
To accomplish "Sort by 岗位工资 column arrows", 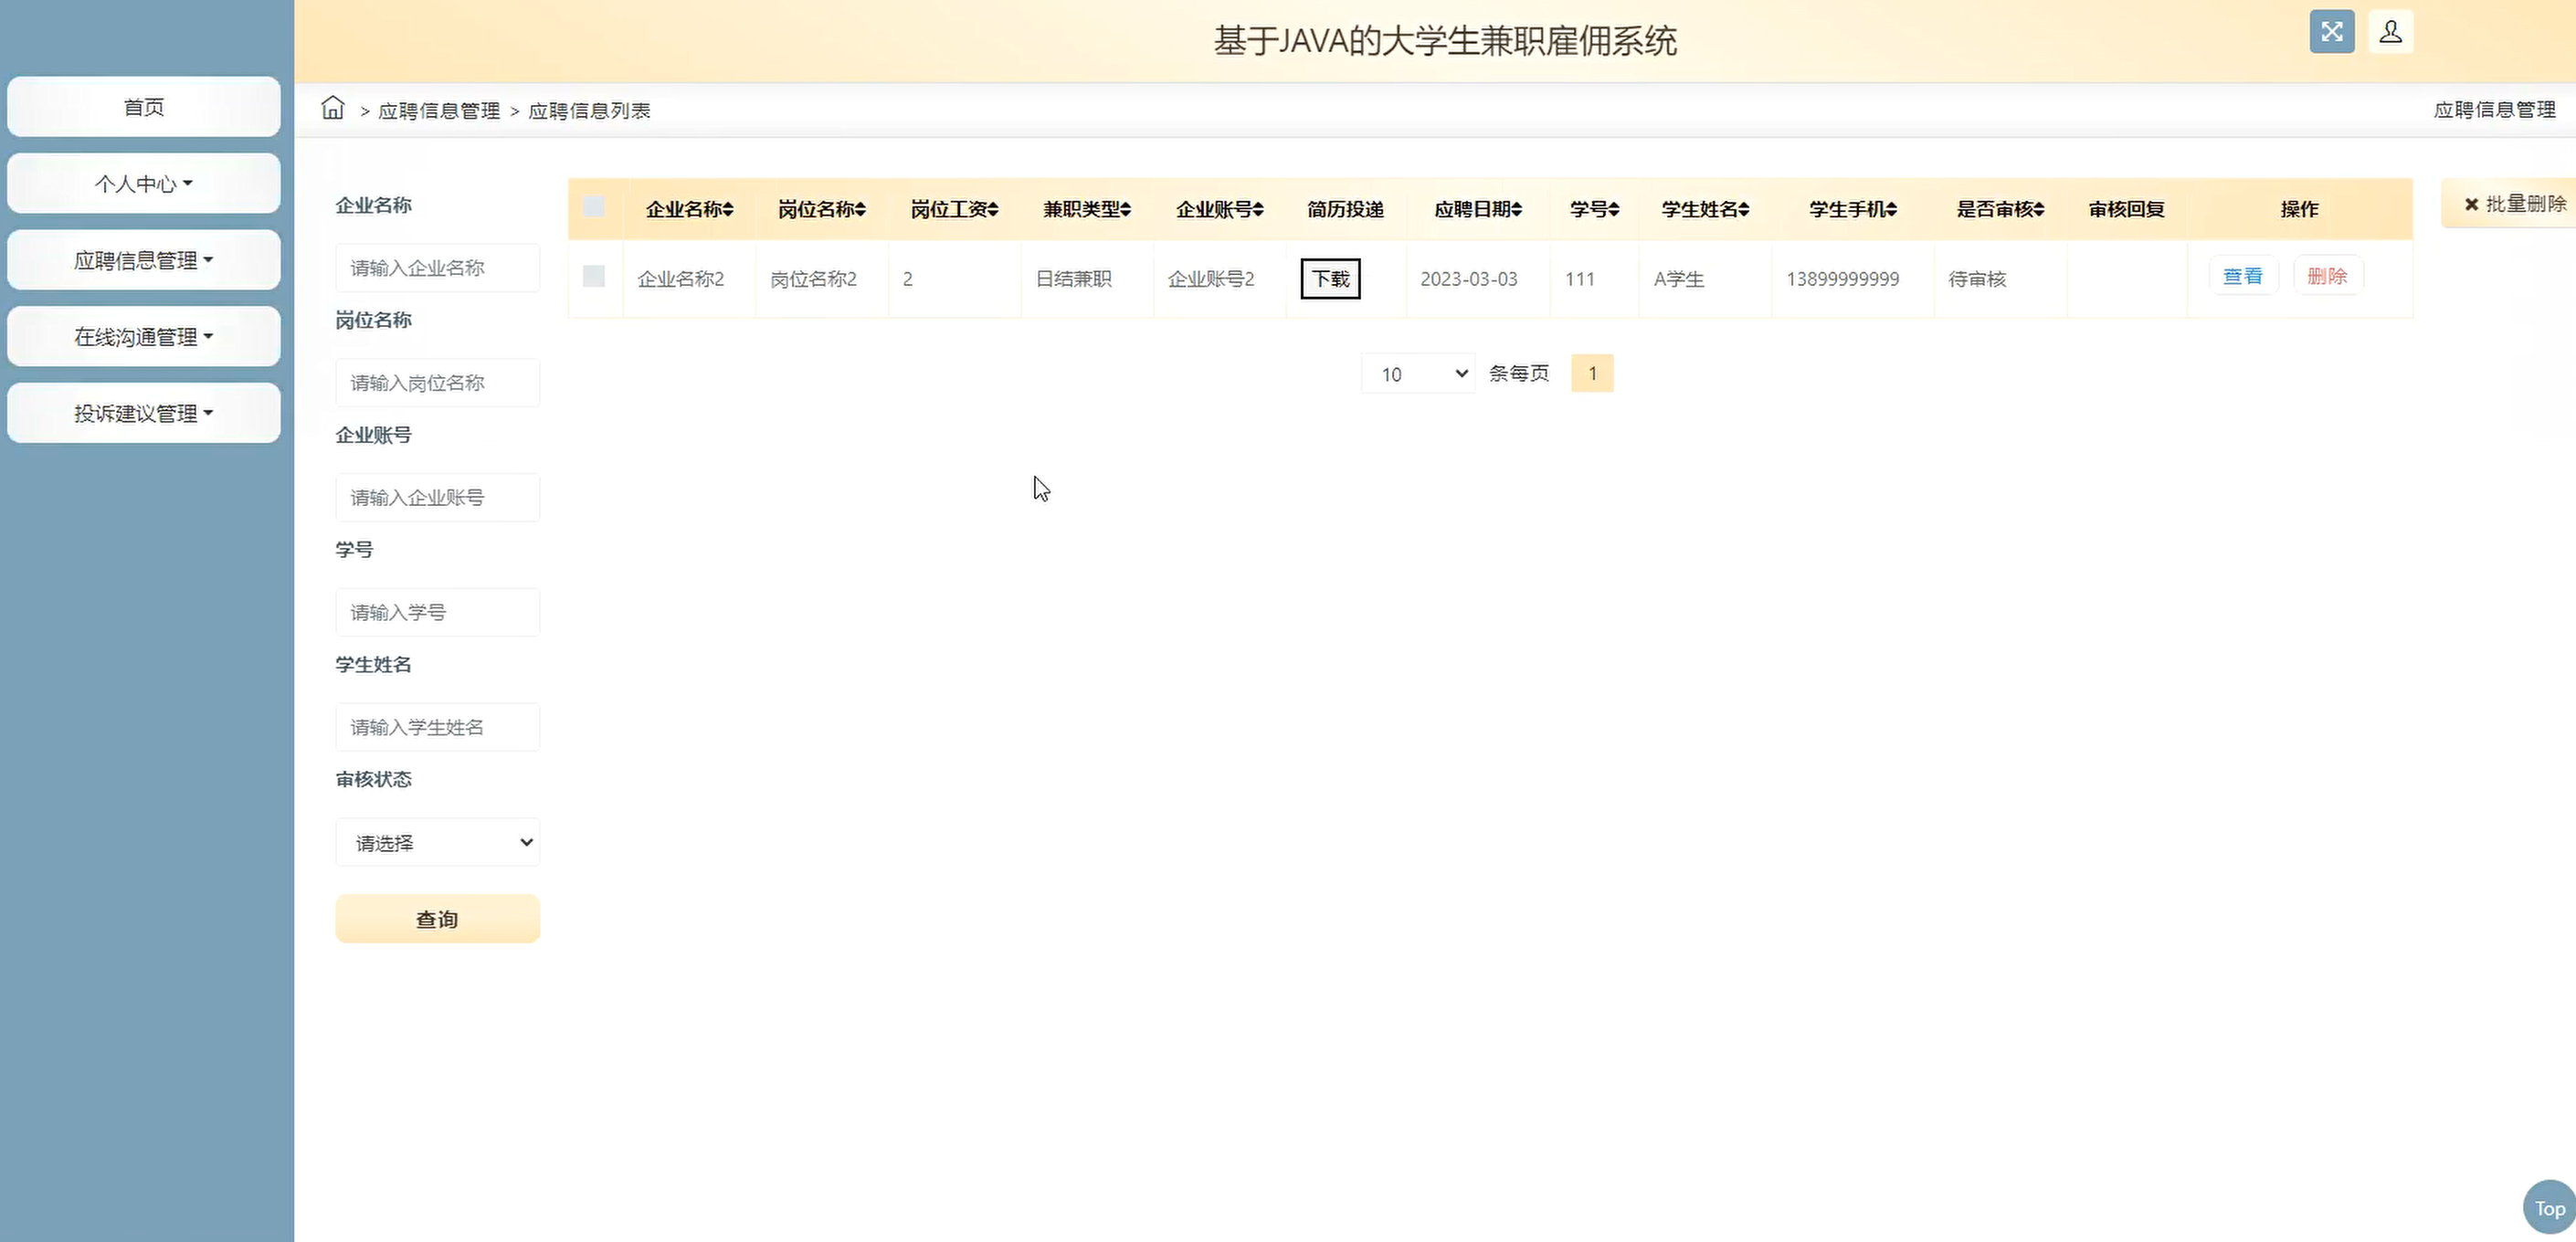I will [x=993, y=209].
